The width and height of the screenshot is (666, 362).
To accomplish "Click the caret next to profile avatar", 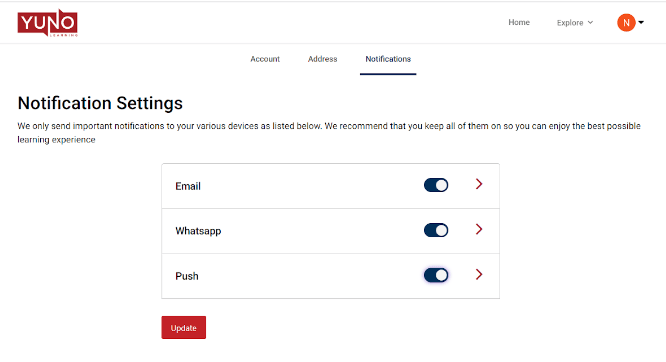I will (641, 23).
